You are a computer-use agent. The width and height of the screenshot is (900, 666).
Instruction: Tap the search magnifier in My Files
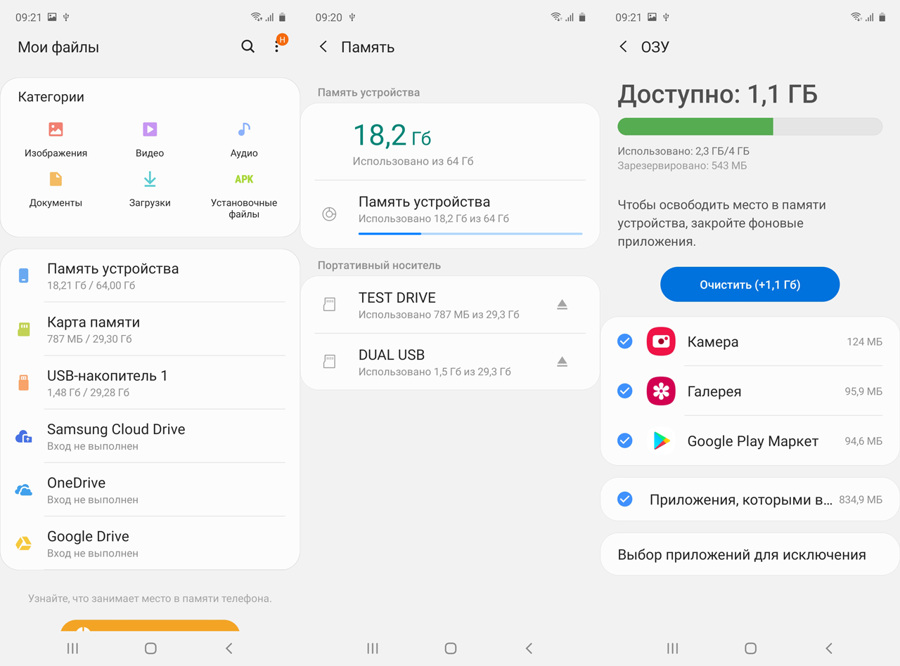click(248, 47)
